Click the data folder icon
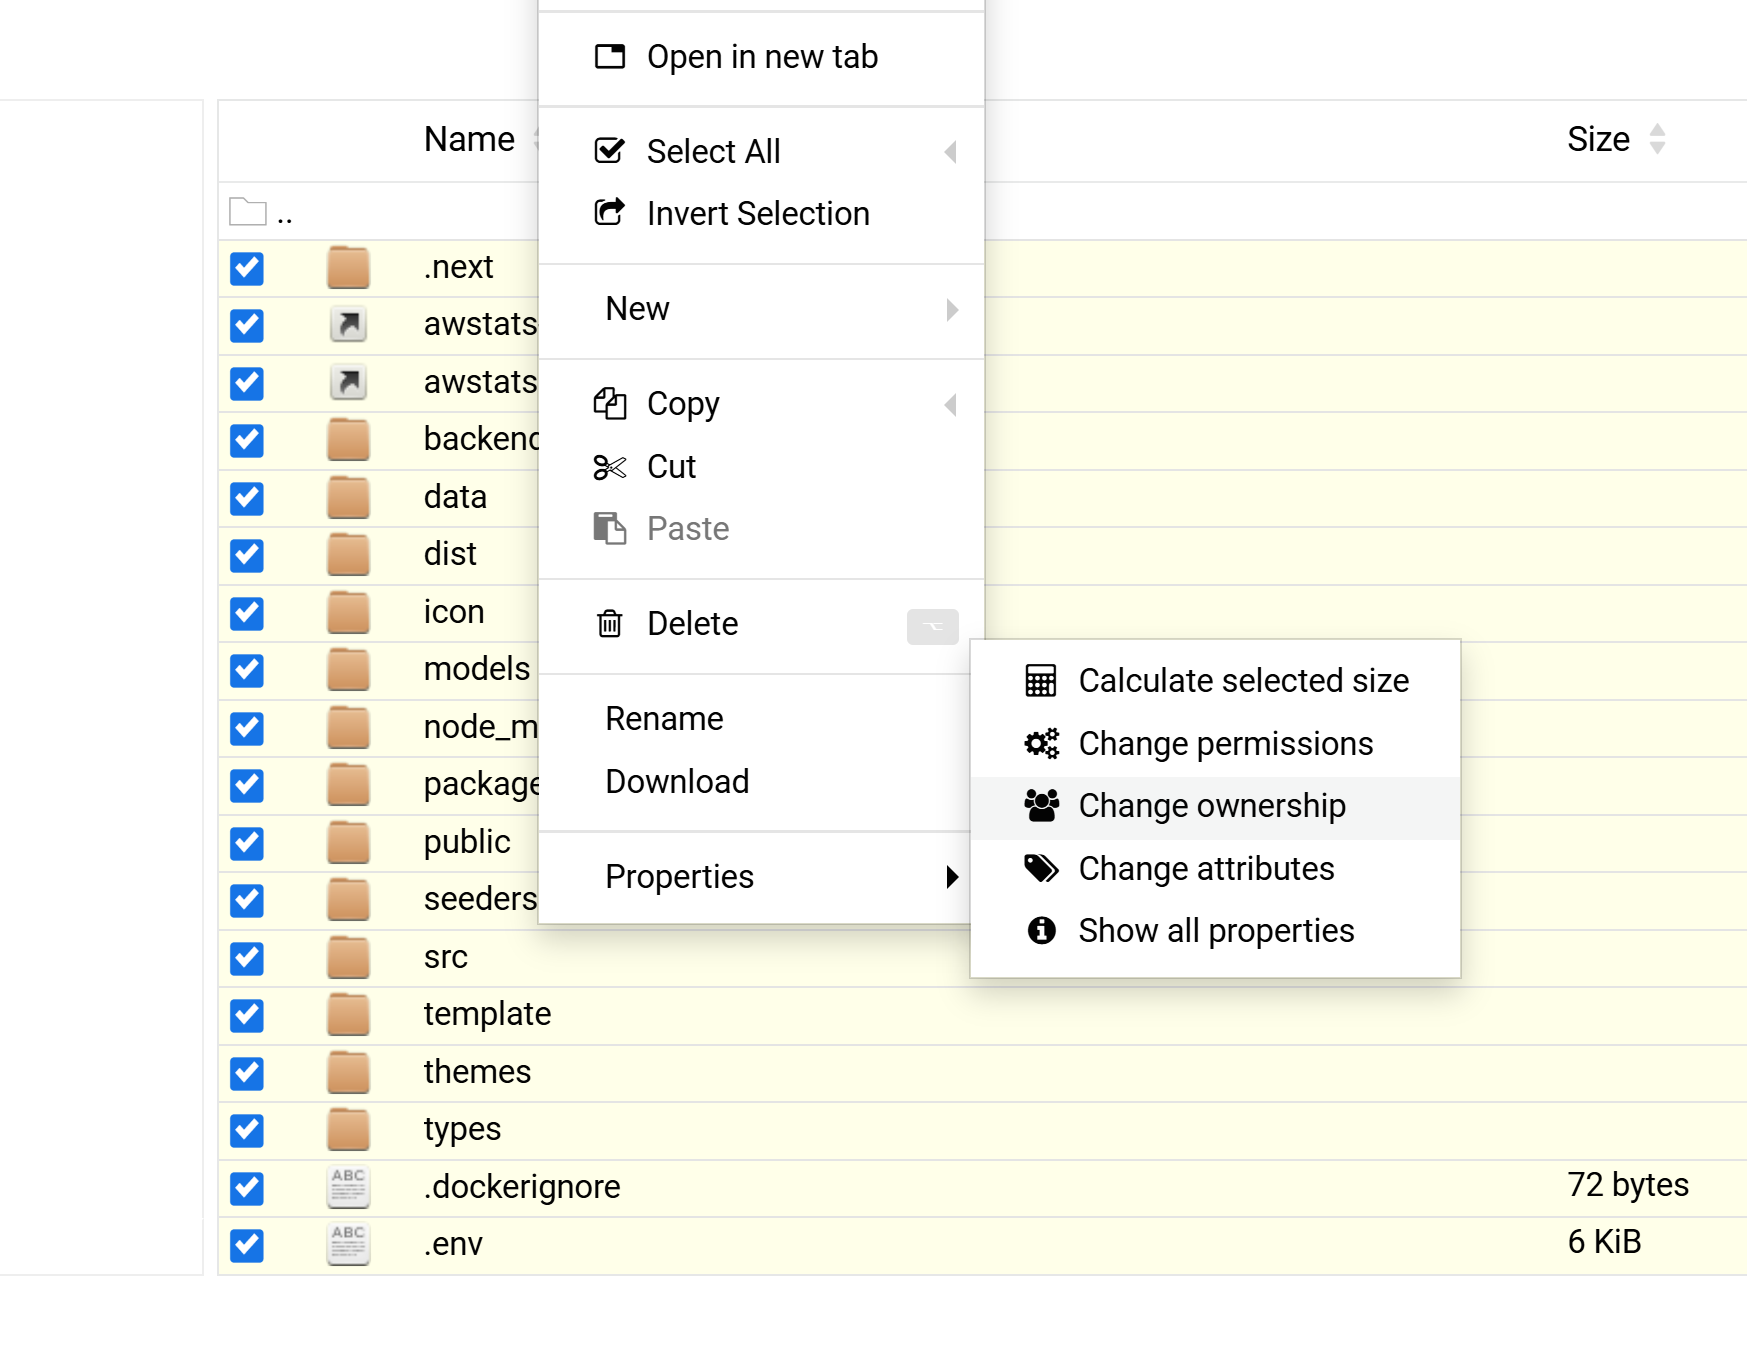 click(x=348, y=498)
